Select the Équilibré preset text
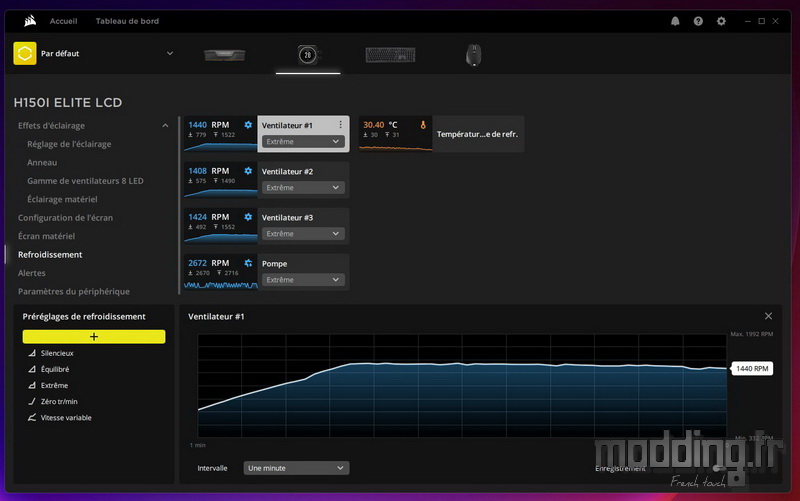This screenshot has width=800, height=501. pos(55,369)
